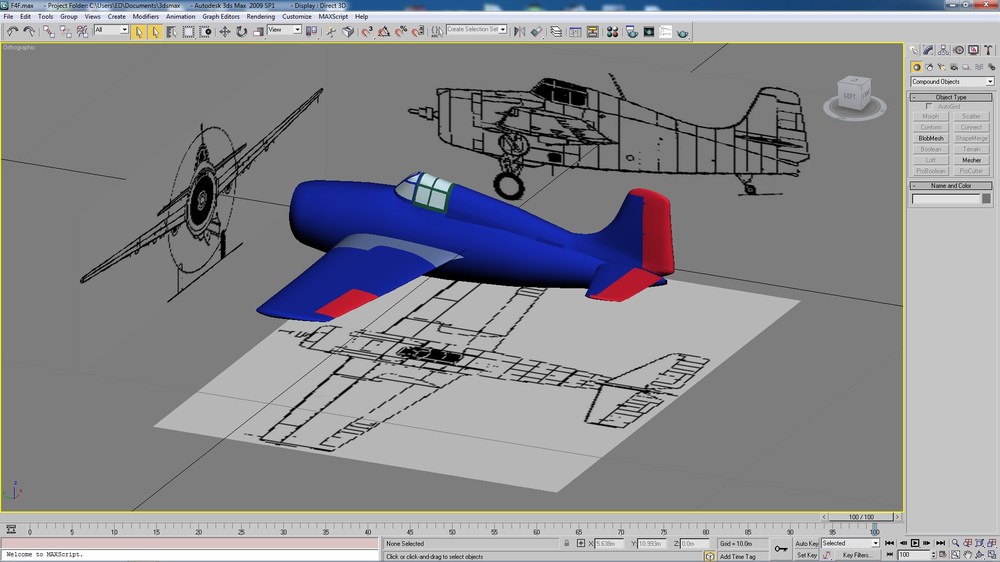The height and width of the screenshot is (562, 1000).
Task: Click the Render teapot icon
Action: pos(683,31)
